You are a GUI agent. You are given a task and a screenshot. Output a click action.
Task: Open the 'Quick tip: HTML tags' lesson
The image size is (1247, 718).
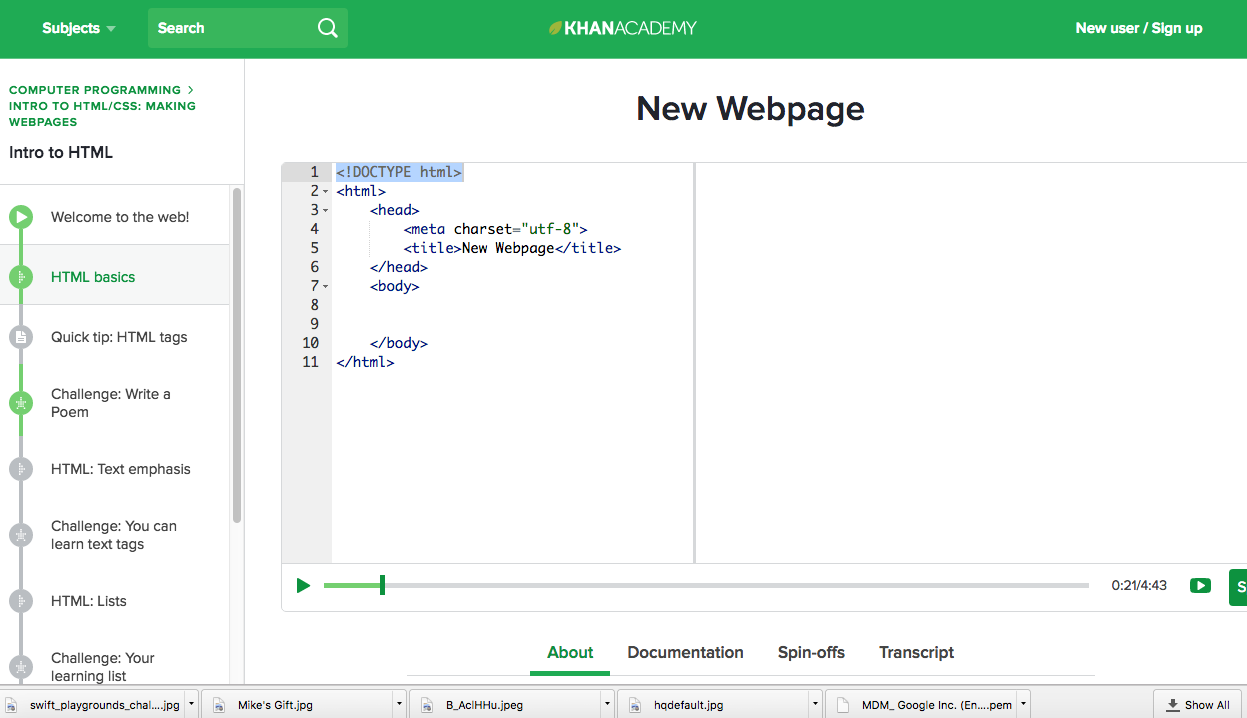pos(119,337)
